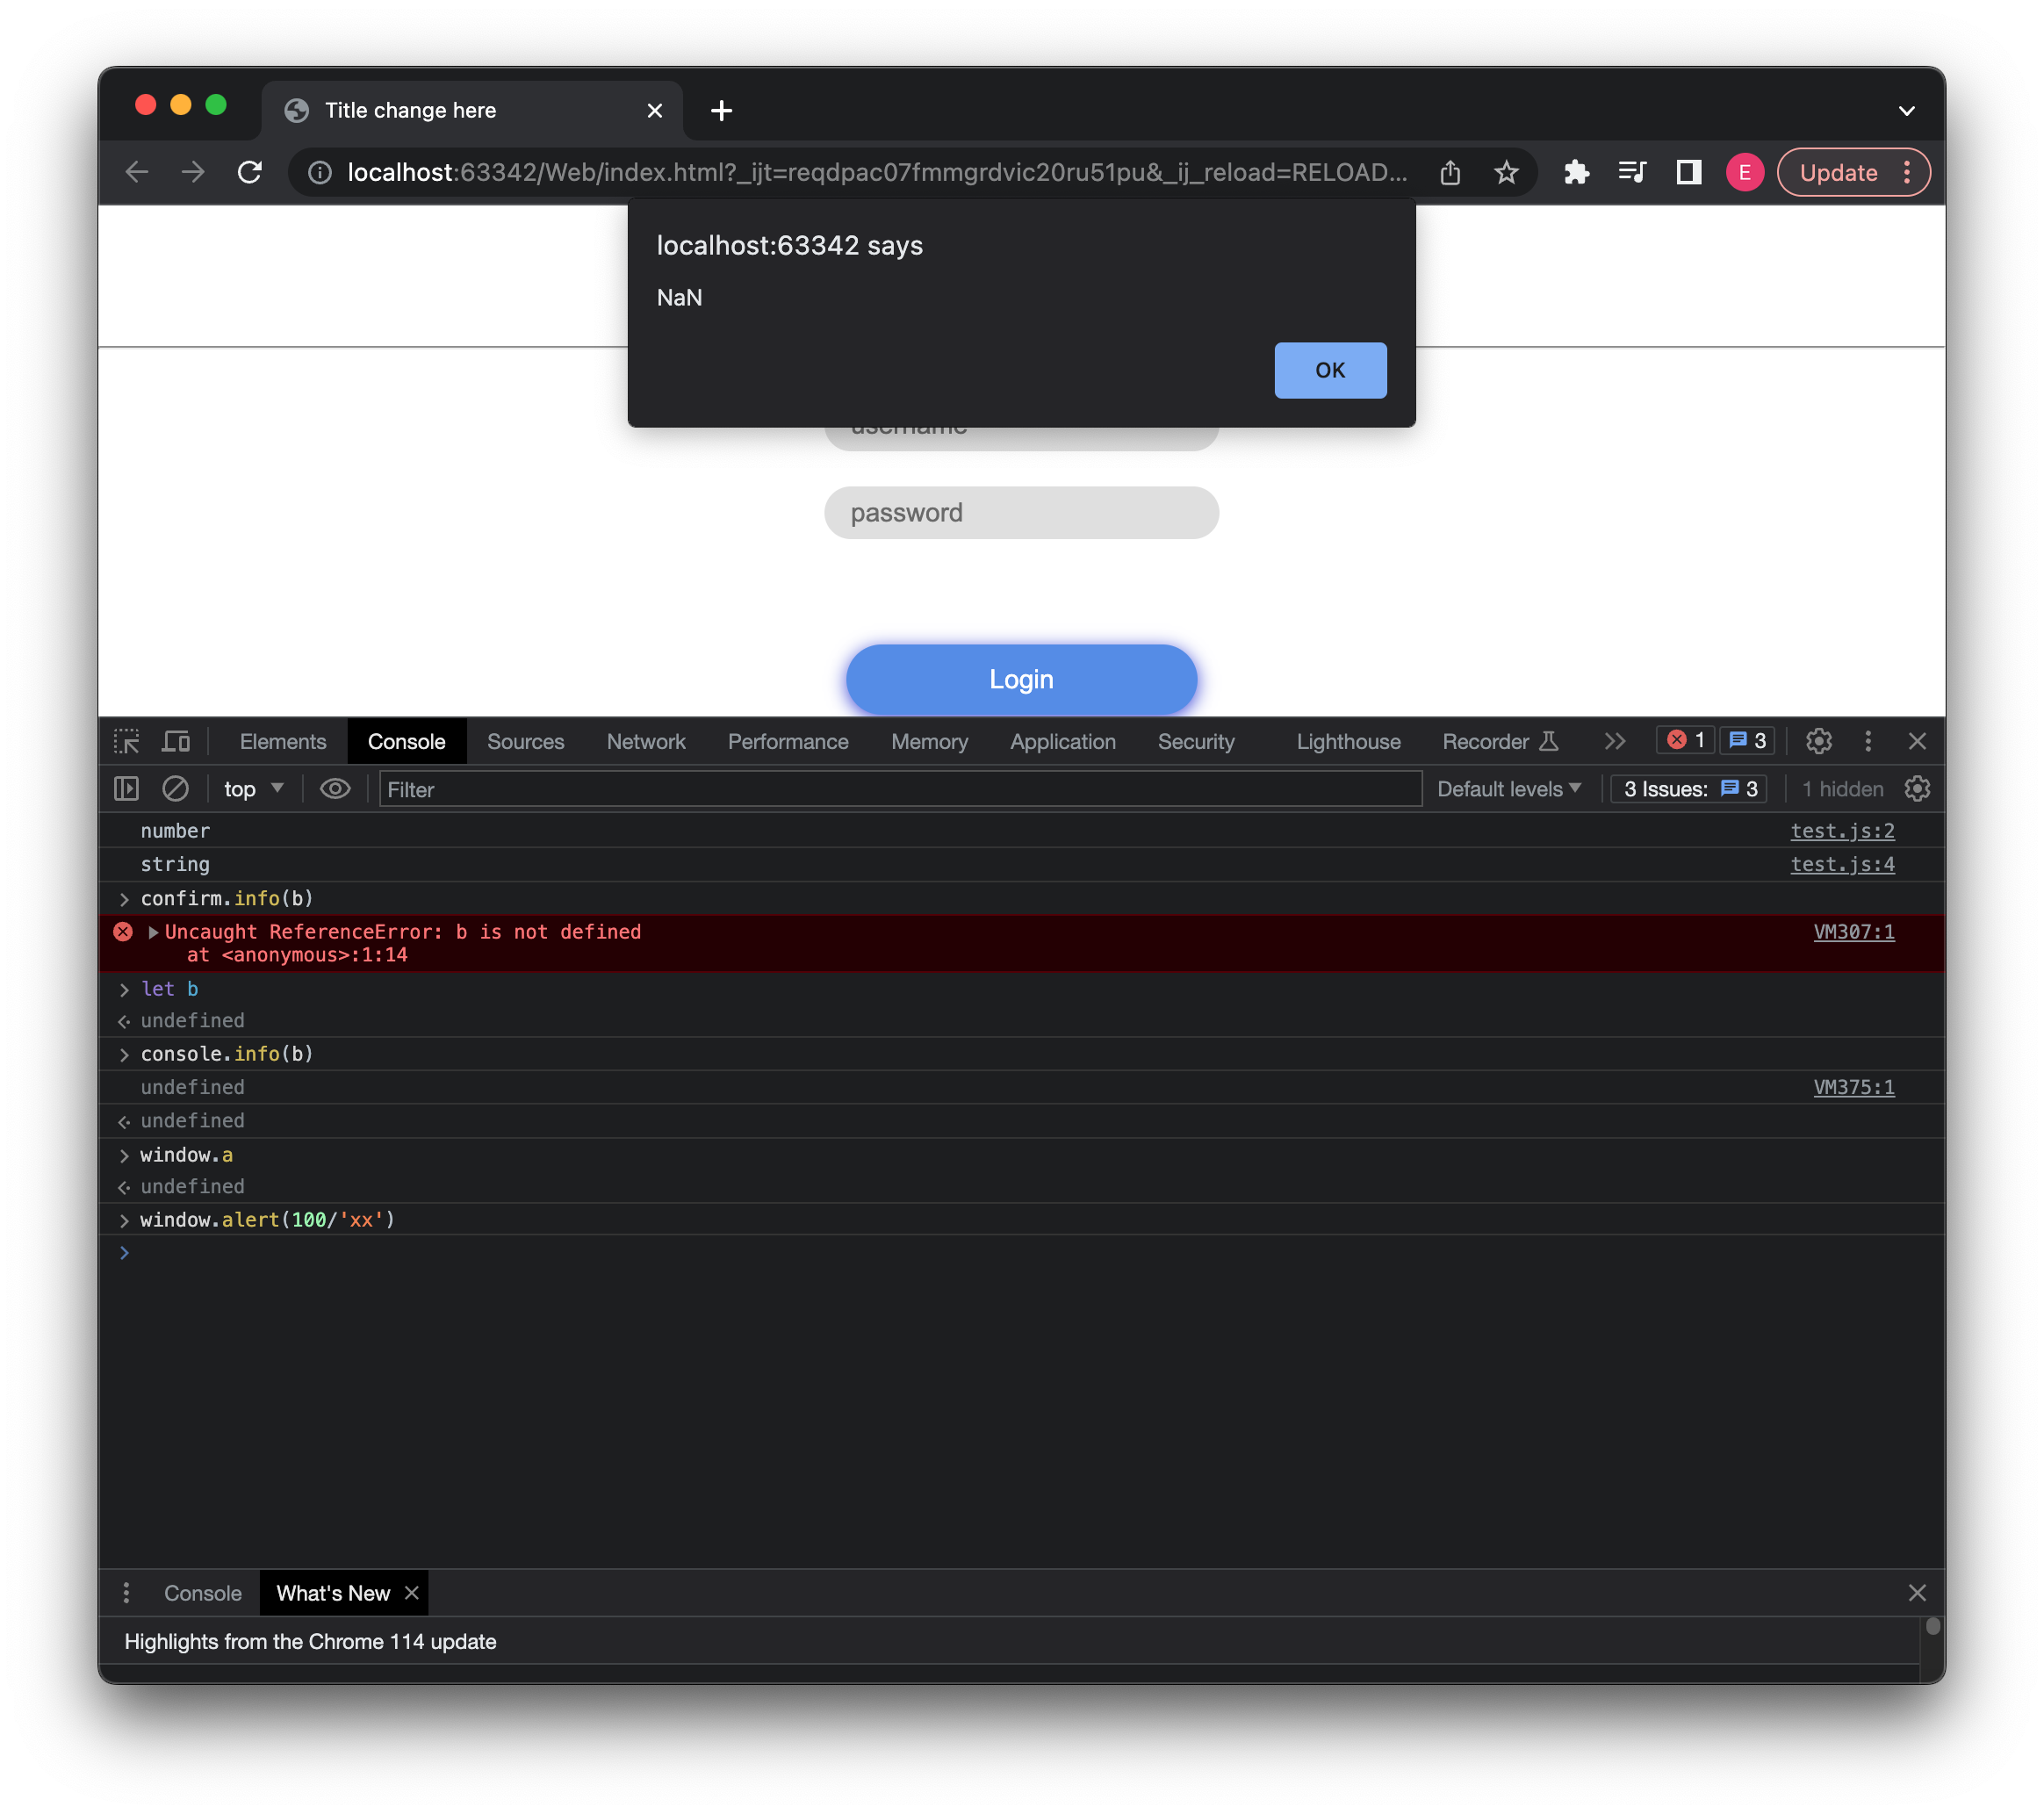Open DevTools settings gear
This screenshot has width=2044, height=1814.
click(1818, 741)
